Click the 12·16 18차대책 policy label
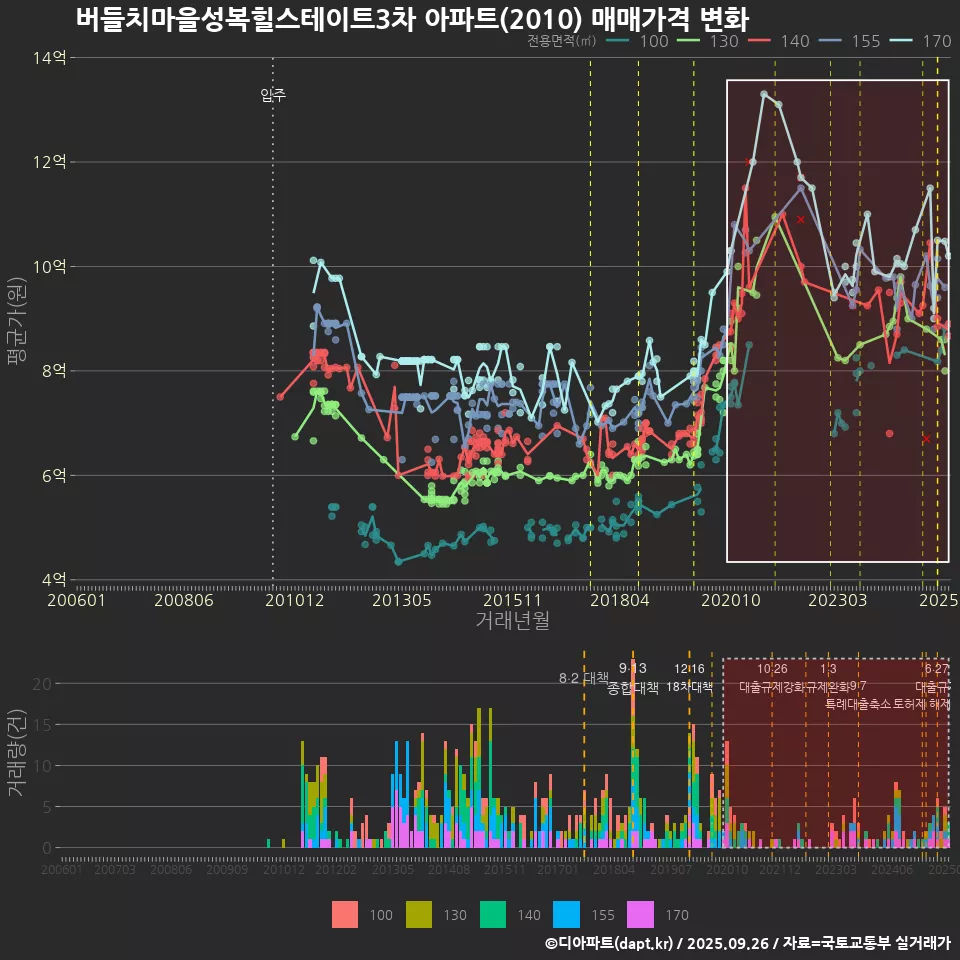The height and width of the screenshot is (960, 960). (x=689, y=678)
